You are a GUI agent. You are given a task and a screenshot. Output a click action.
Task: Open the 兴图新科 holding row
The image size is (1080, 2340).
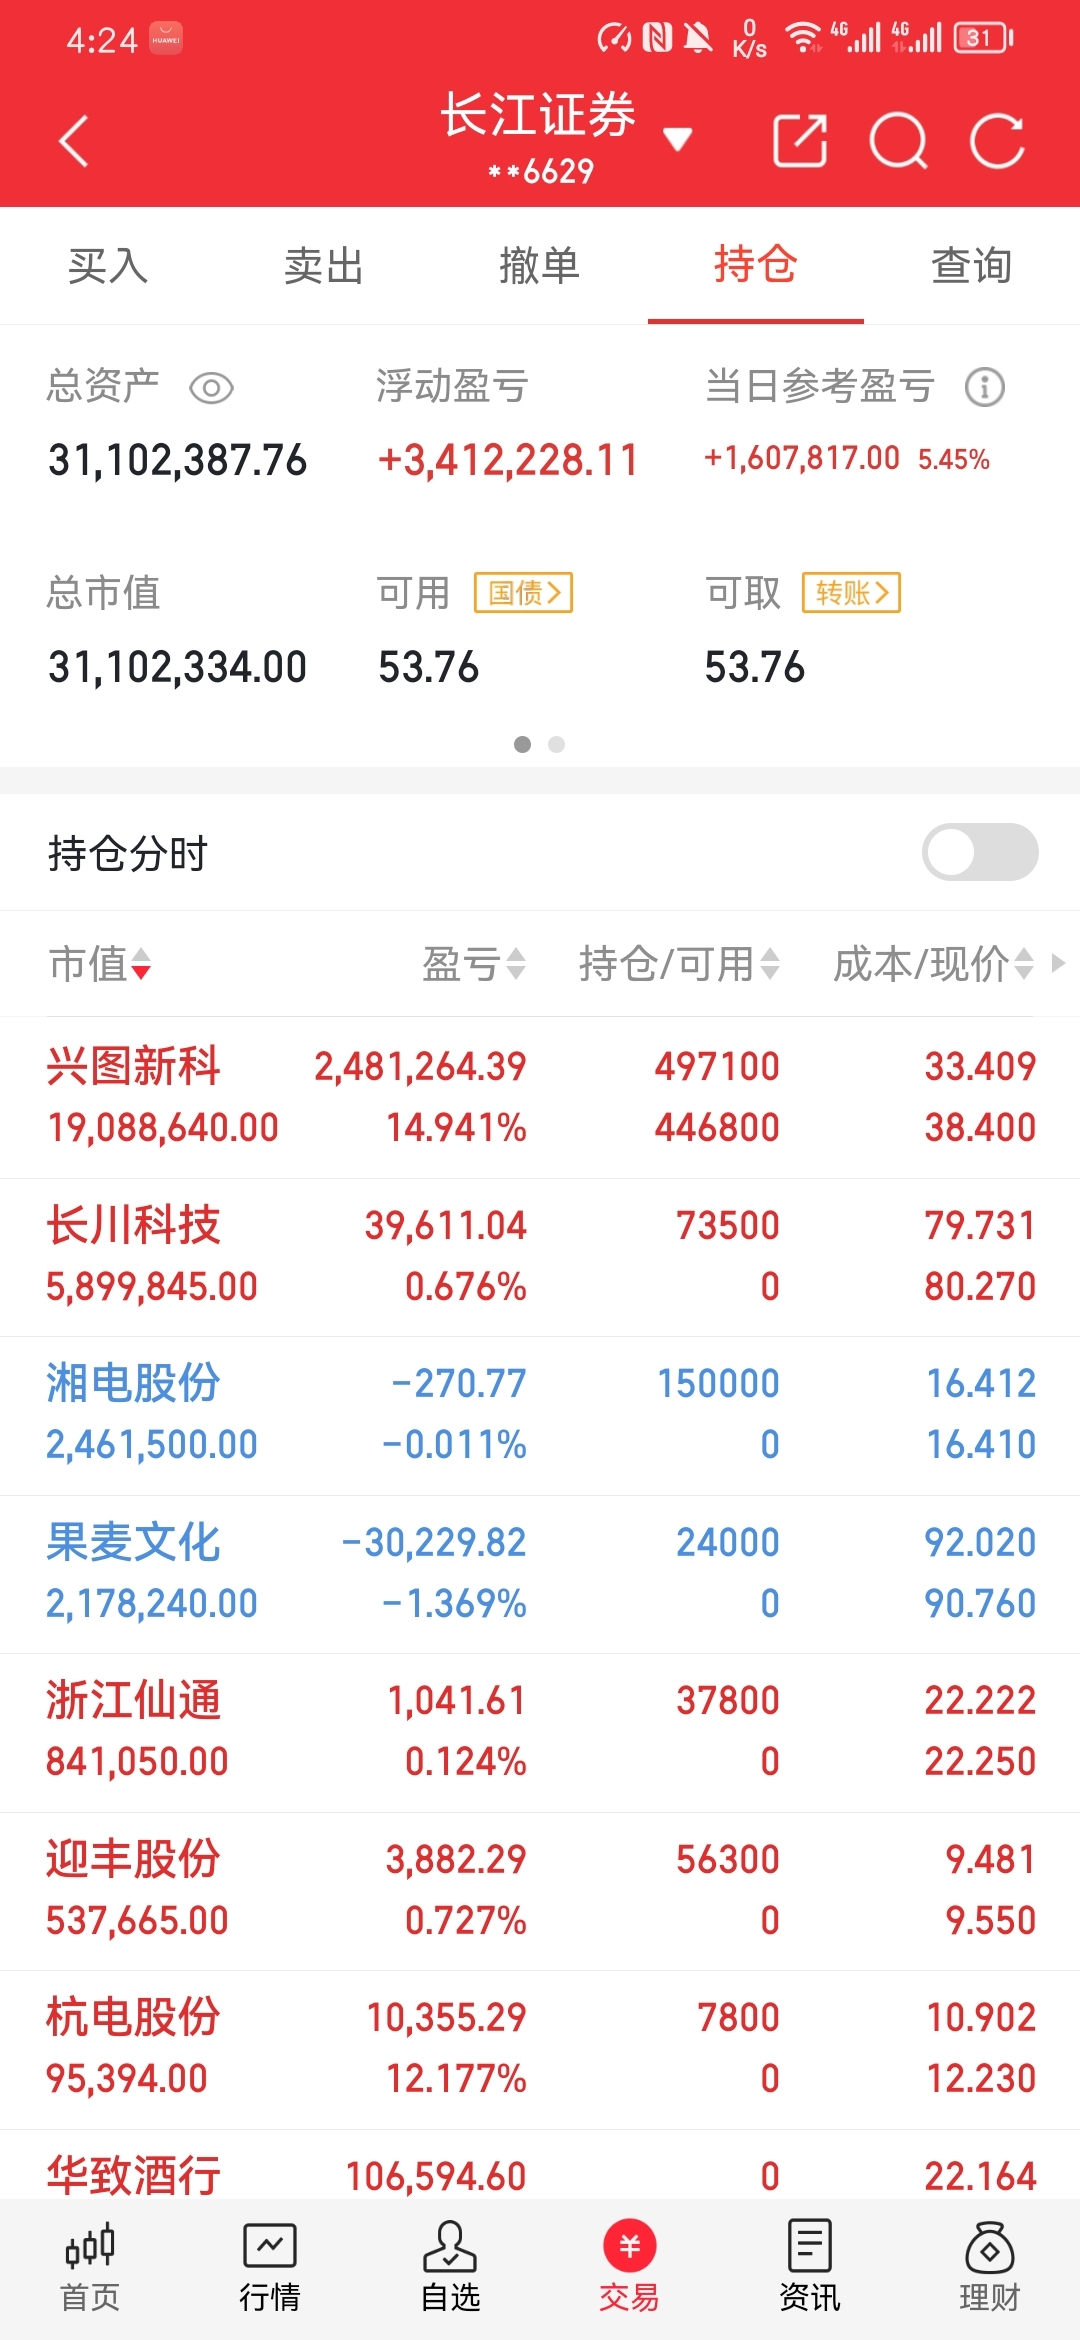click(540, 1097)
